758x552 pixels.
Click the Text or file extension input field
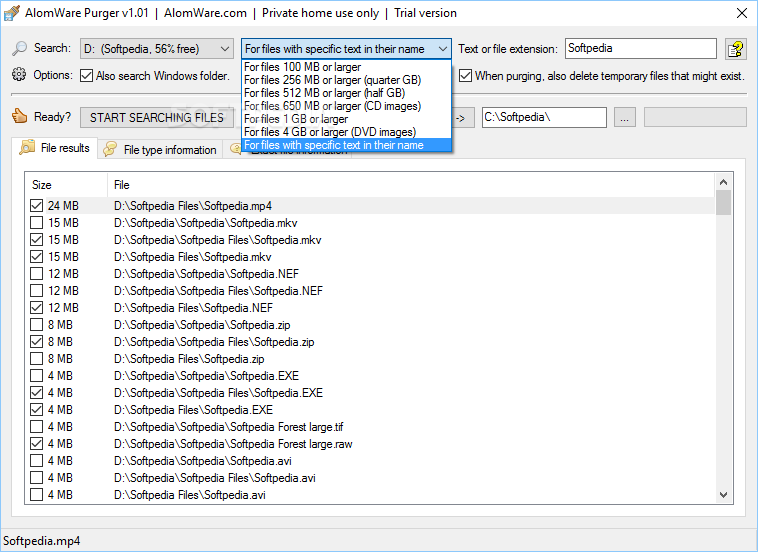coord(641,48)
